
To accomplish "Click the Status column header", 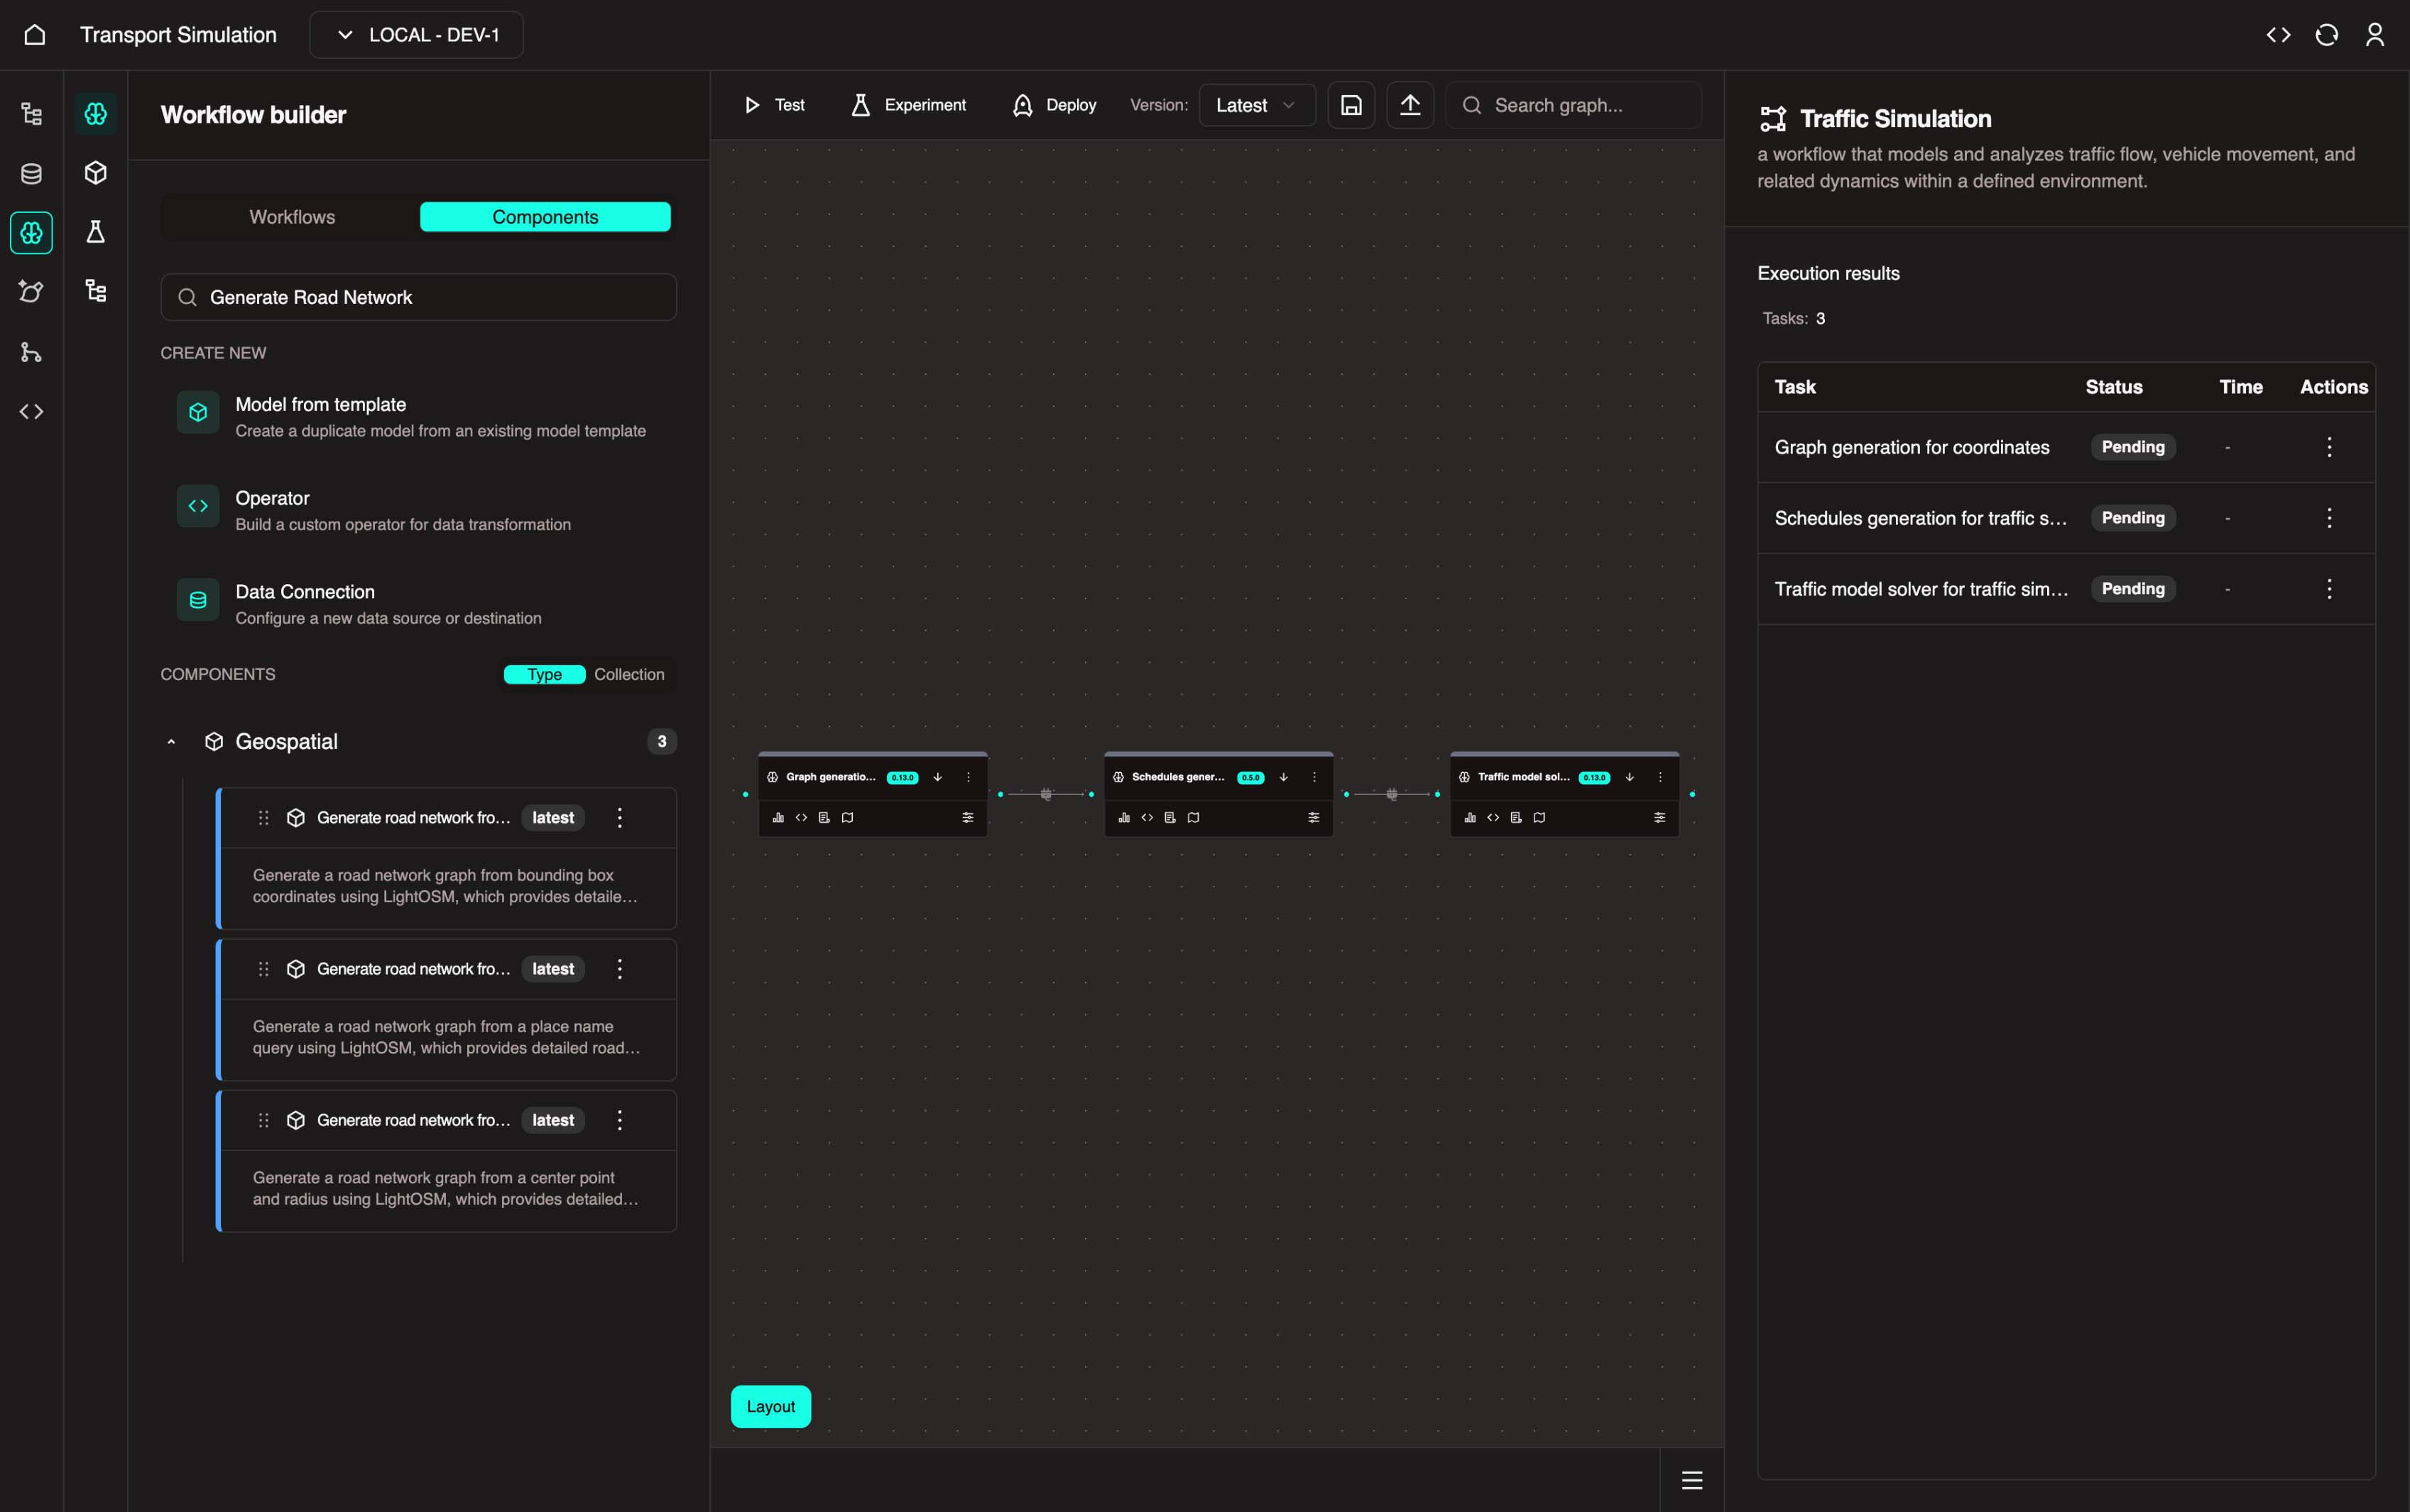I will (2113, 387).
